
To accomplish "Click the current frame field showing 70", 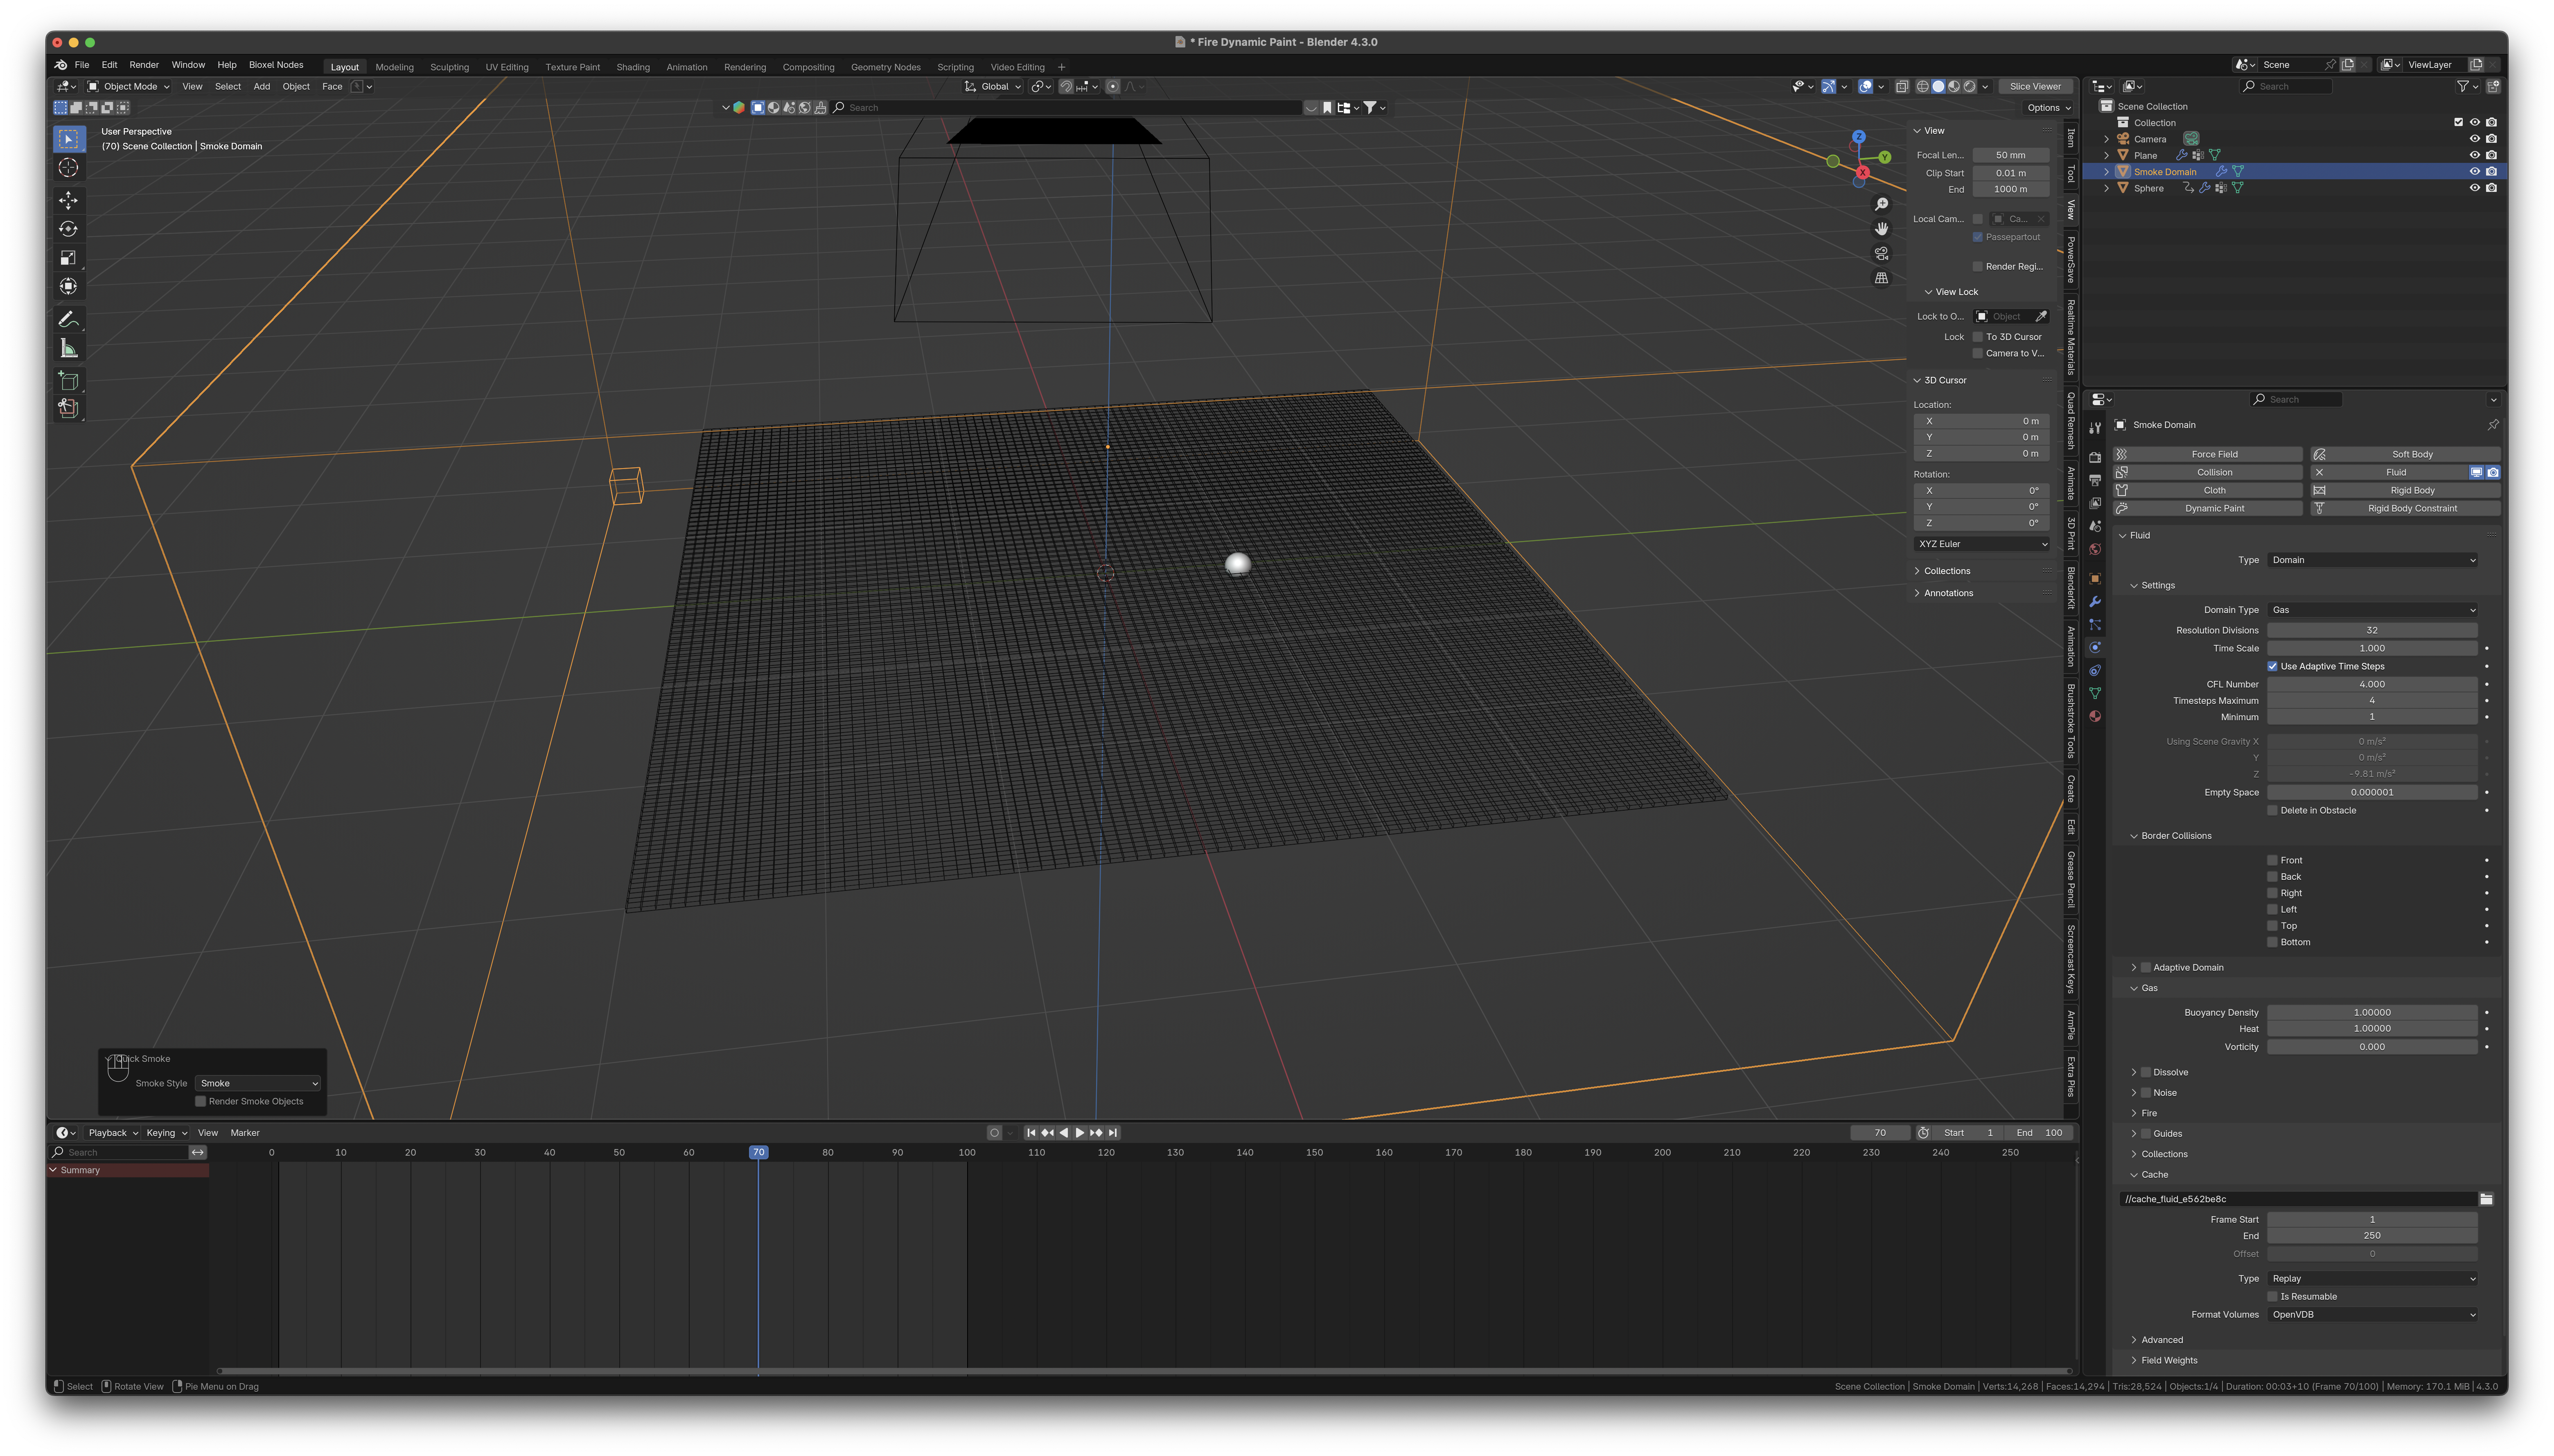I will [x=1880, y=1133].
